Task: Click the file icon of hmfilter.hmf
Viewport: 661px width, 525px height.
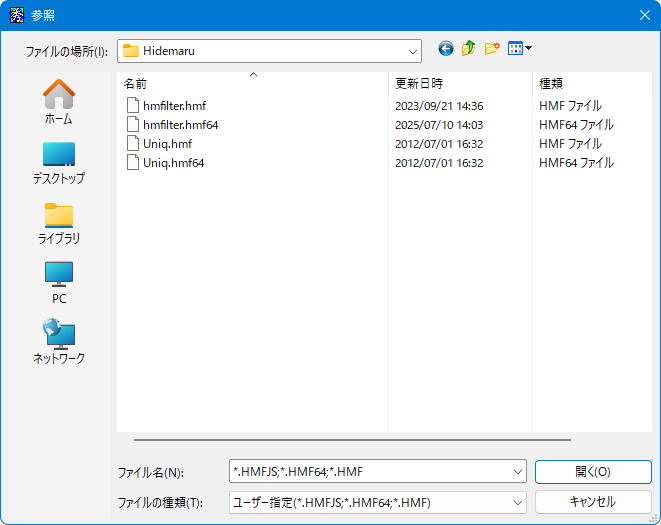Action: (133, 105)
